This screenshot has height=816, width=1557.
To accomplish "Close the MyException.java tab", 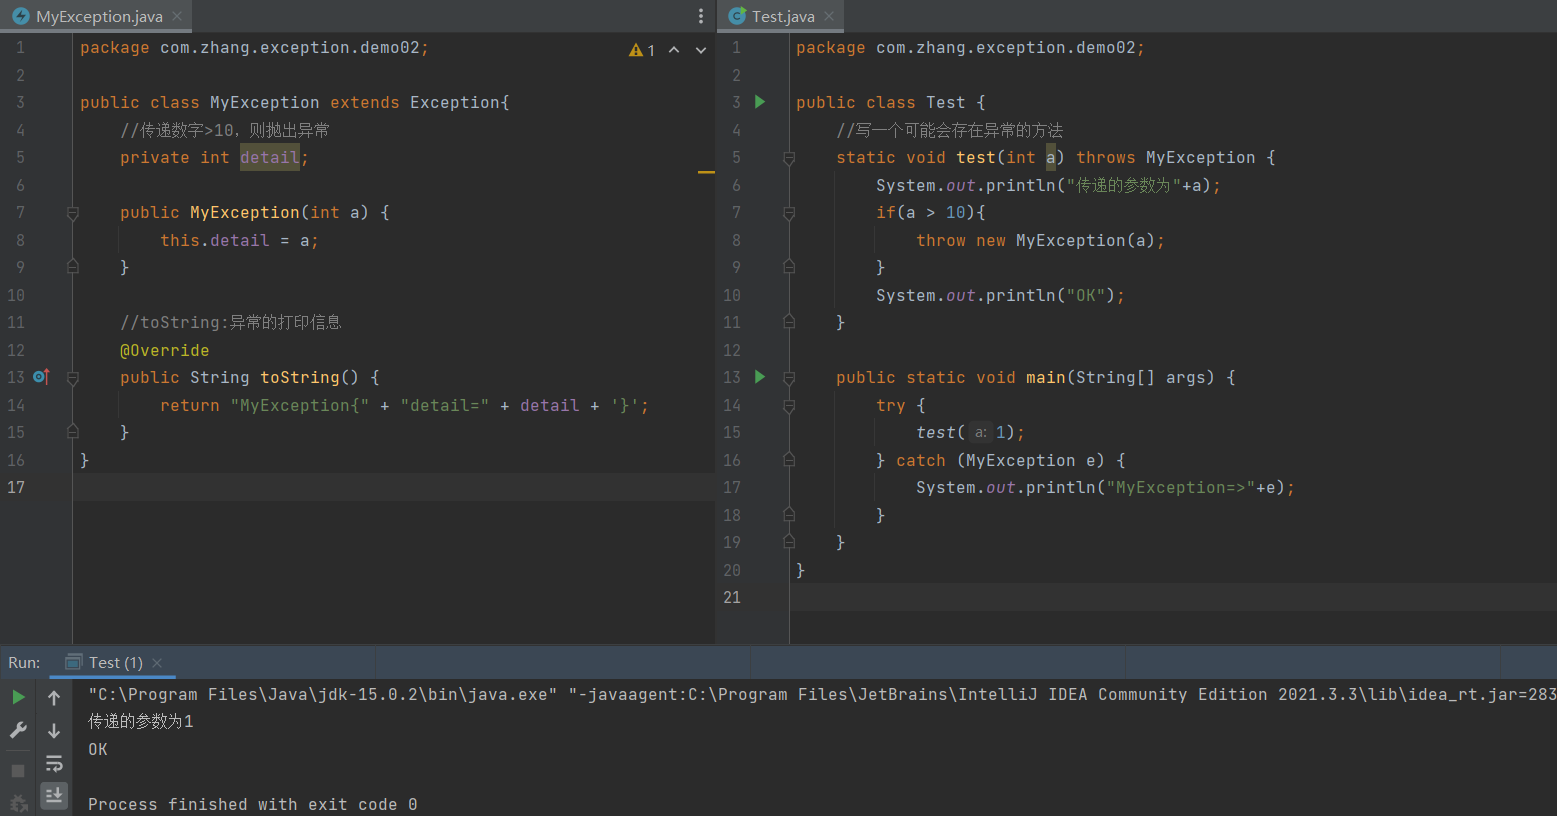I will [177, 16].
